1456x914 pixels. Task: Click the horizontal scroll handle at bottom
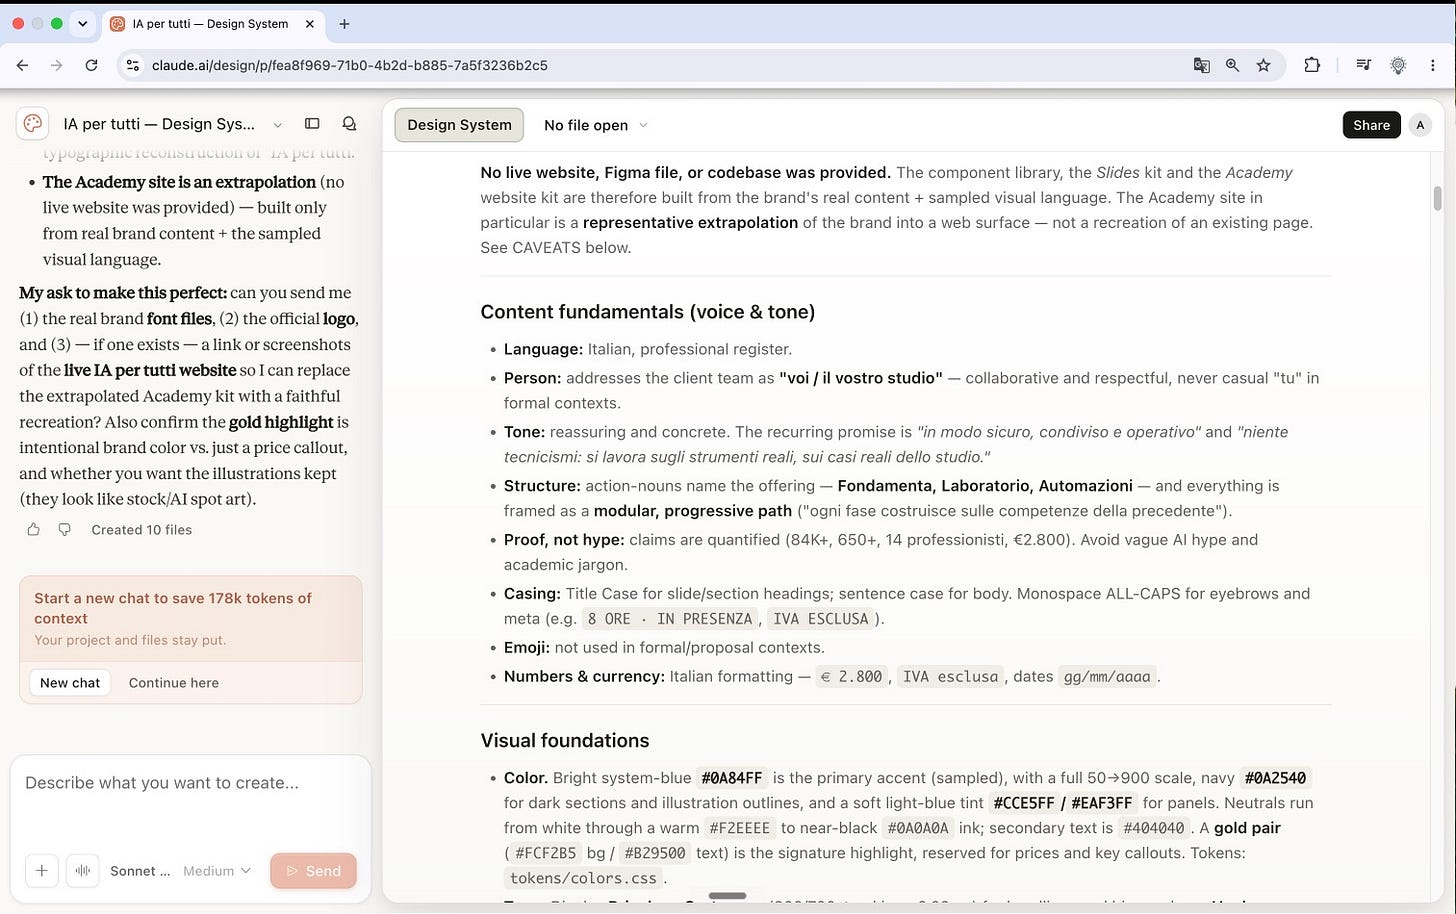[x=727, y=896]
